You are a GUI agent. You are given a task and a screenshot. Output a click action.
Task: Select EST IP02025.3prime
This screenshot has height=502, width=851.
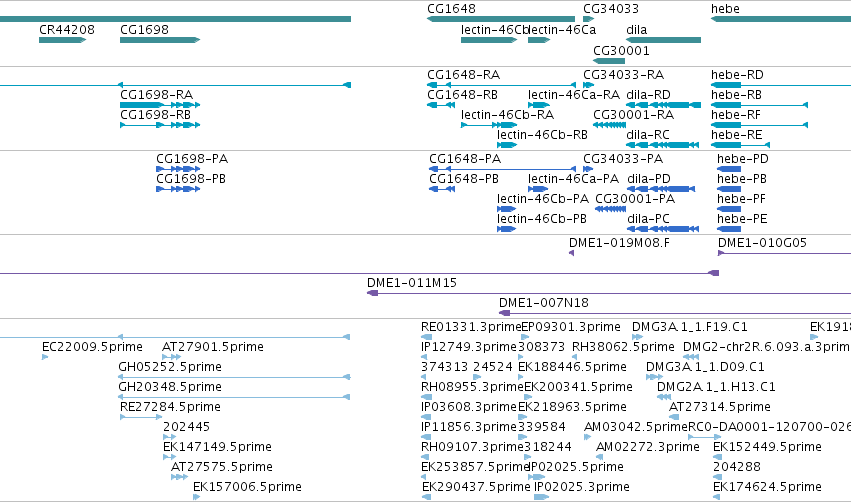pyautogui.click(x=542, y=497)
